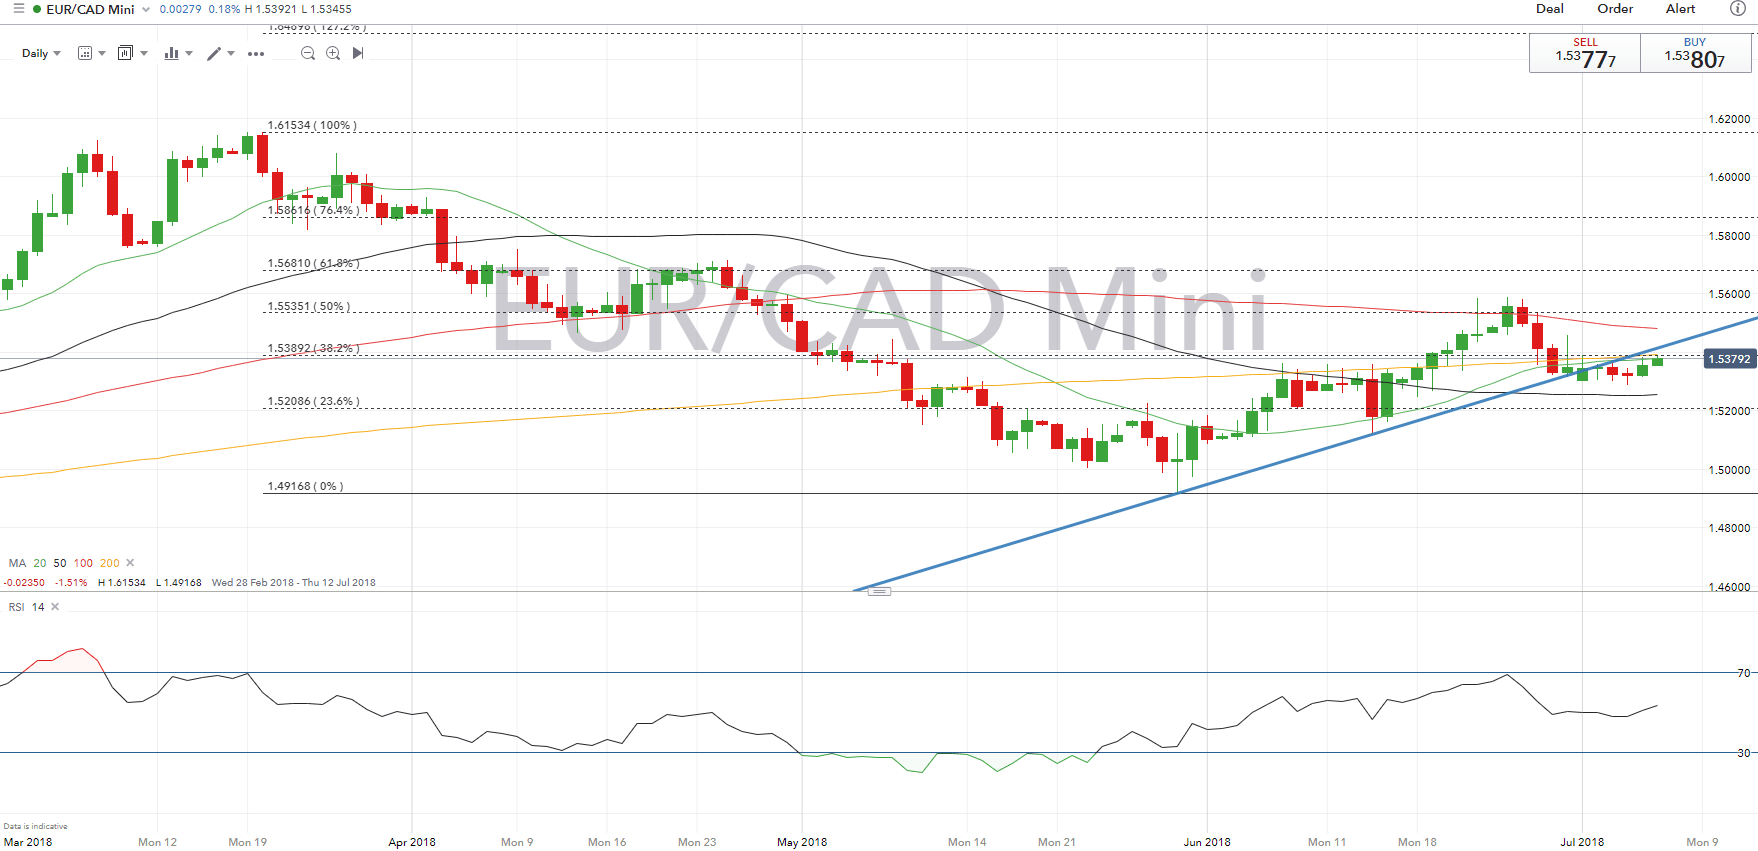This screenshot has height=851, width=1758.
Task: Open the Alert tab
Action: (1680, 9)
